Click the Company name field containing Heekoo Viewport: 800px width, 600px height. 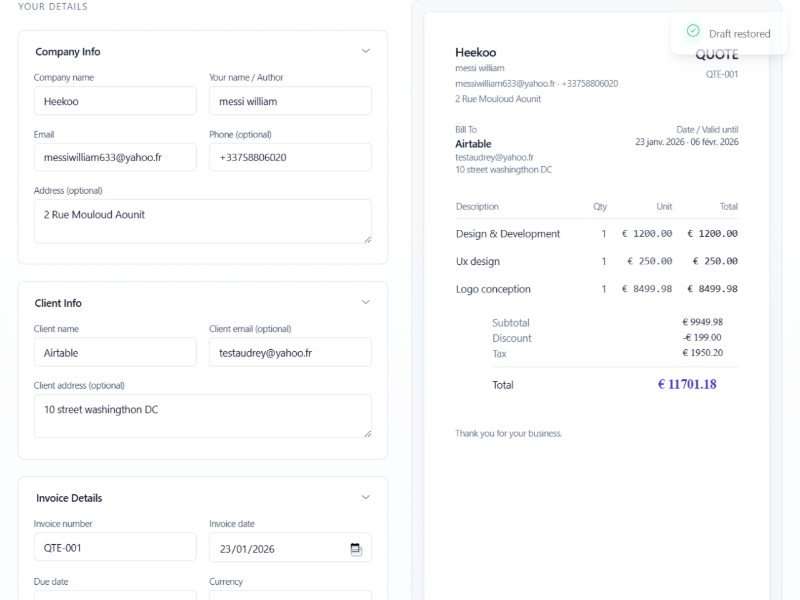click(x=115, y=101)
